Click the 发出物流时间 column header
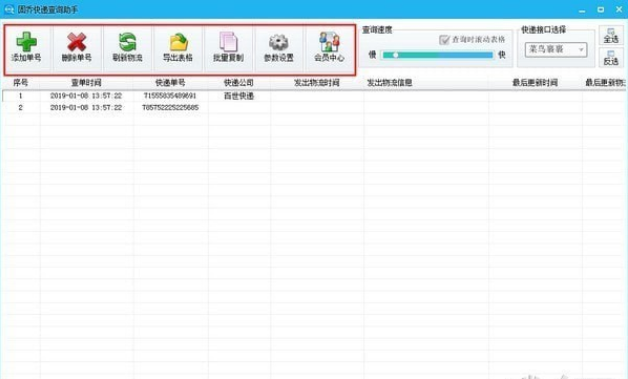628x379 pixels. 317,83
